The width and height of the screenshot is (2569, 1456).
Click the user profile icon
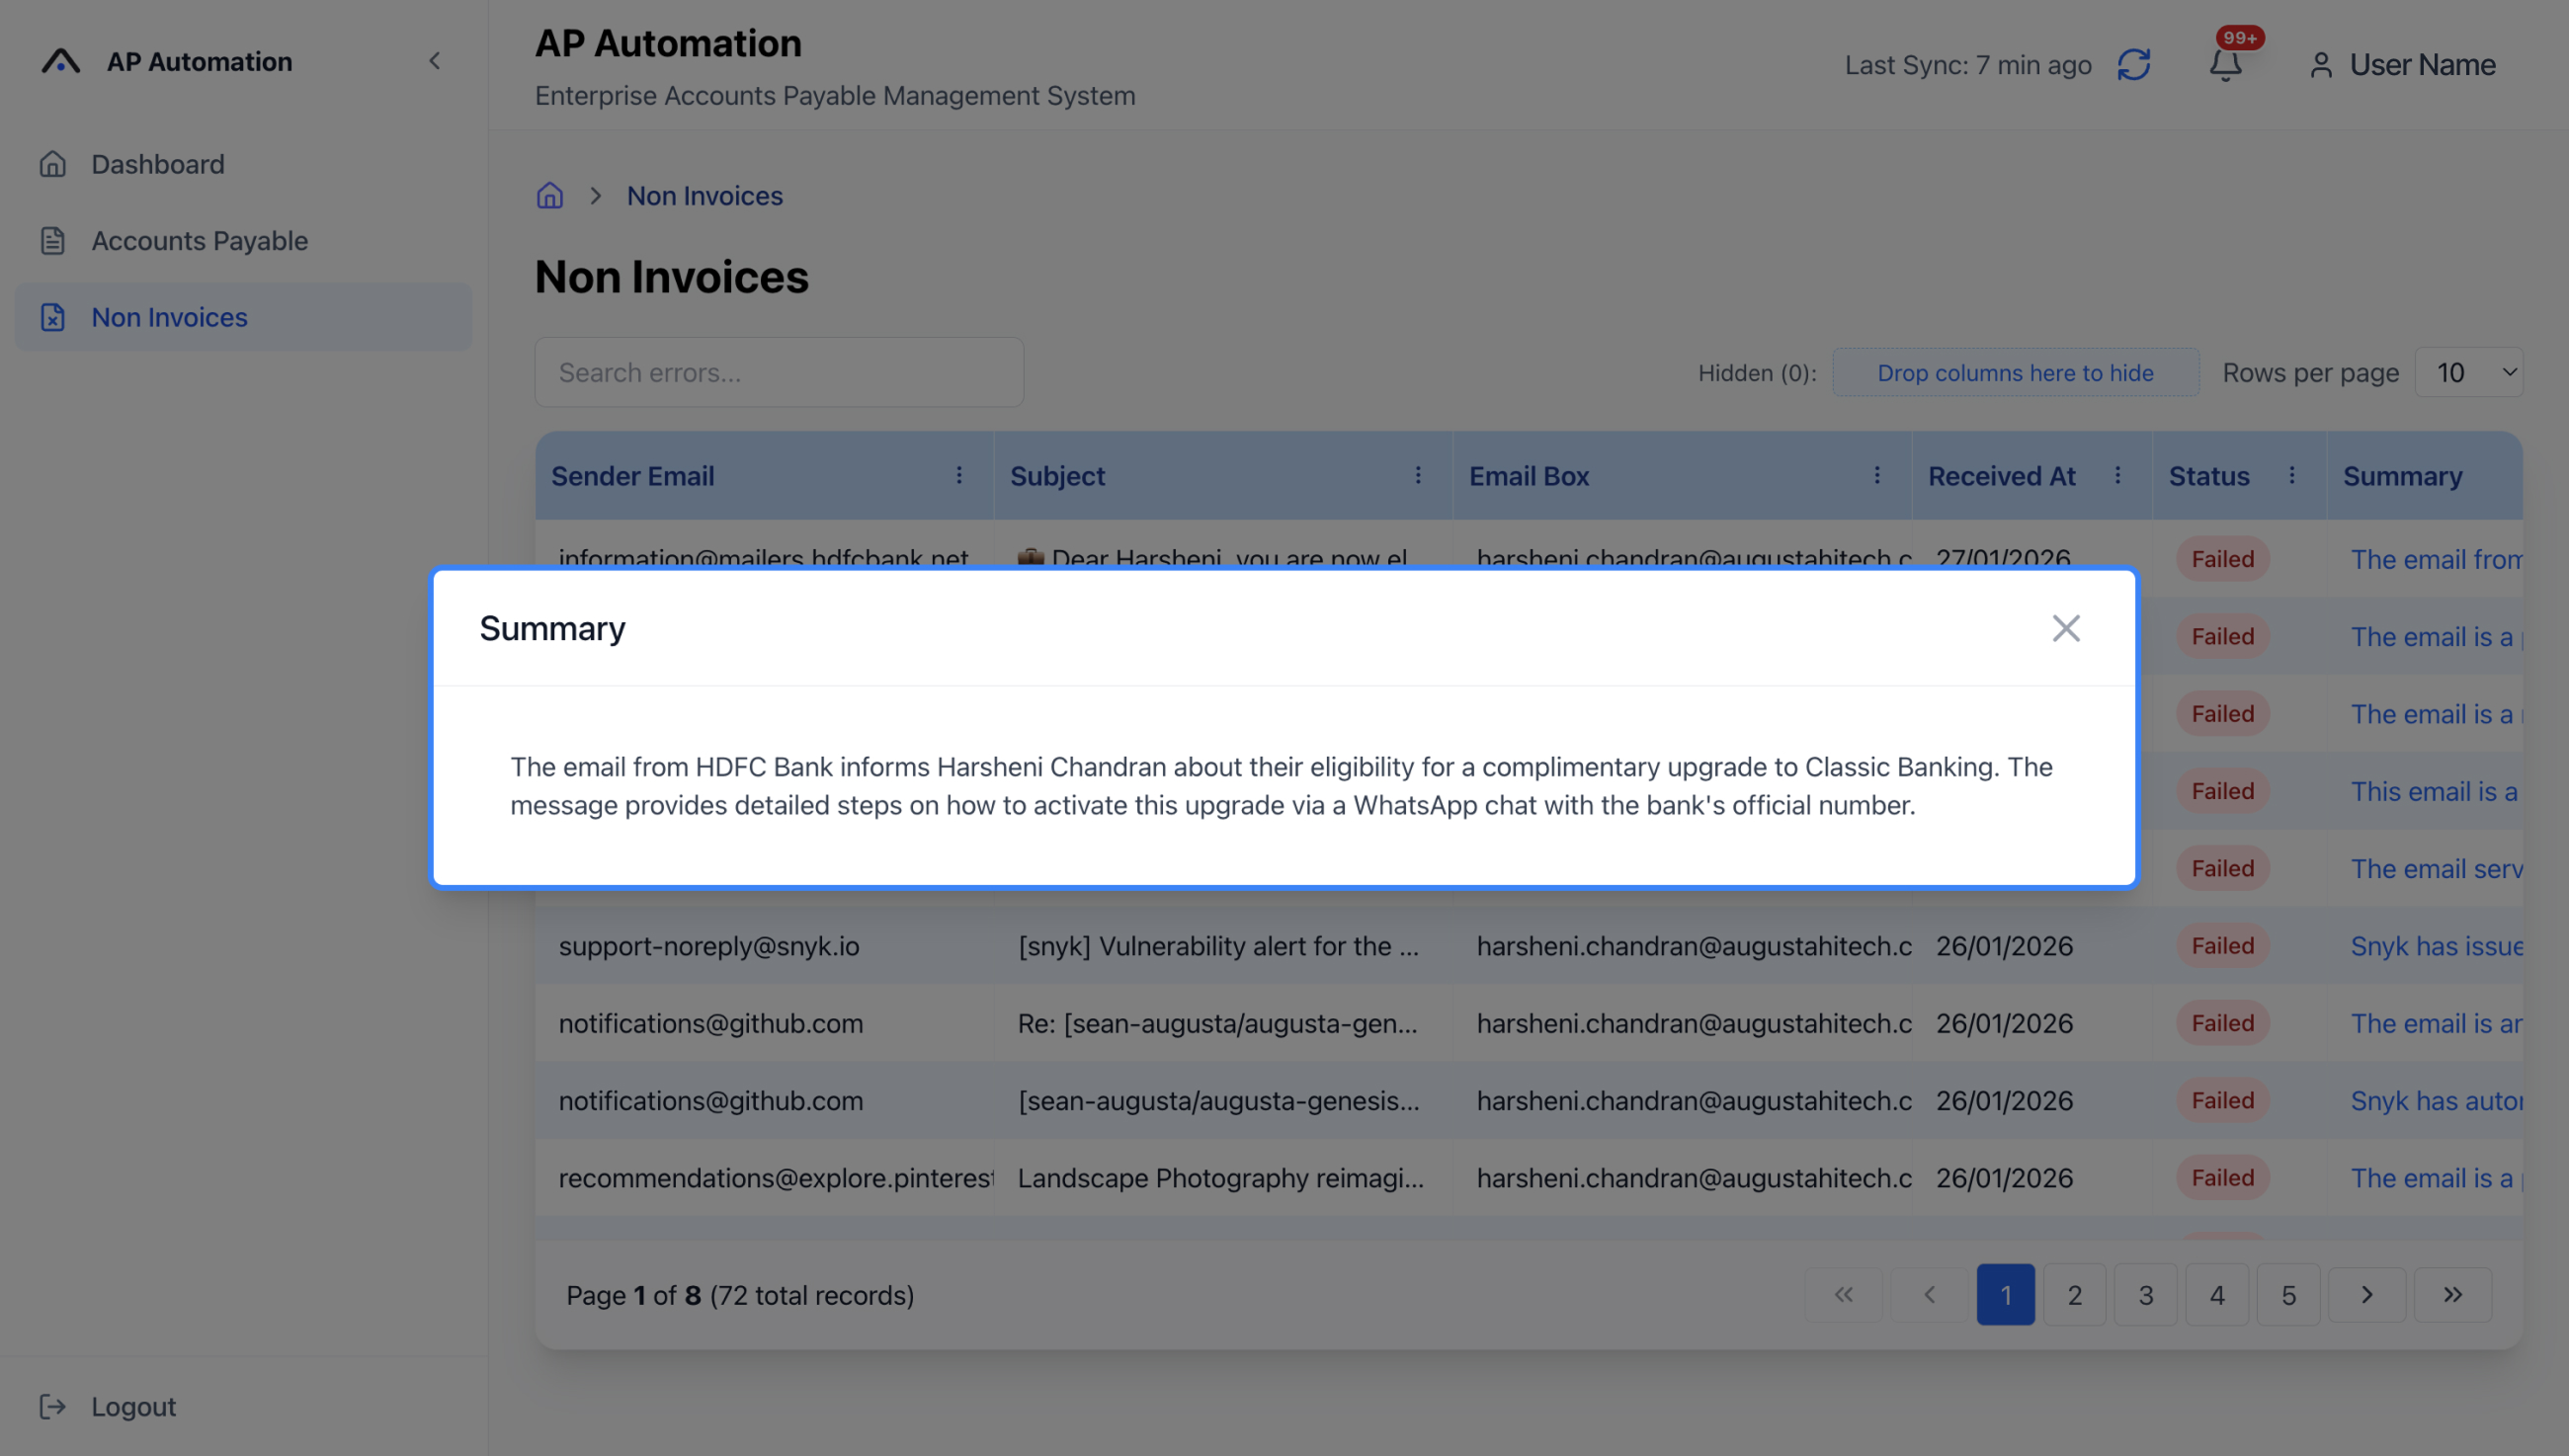point(2321,66)
